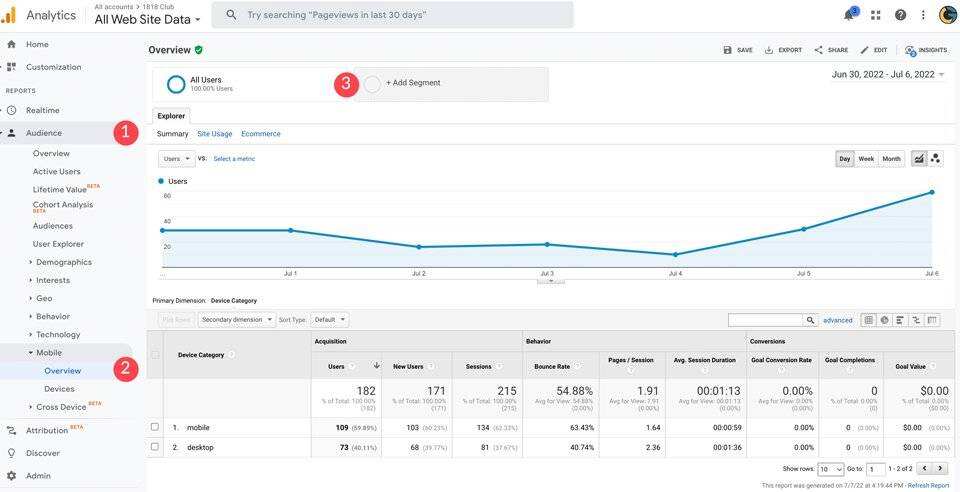The width and height of the screenshot is (960, 492).
Task: Toggle the select-all checkbox in table header
Action: pos(155,354)
